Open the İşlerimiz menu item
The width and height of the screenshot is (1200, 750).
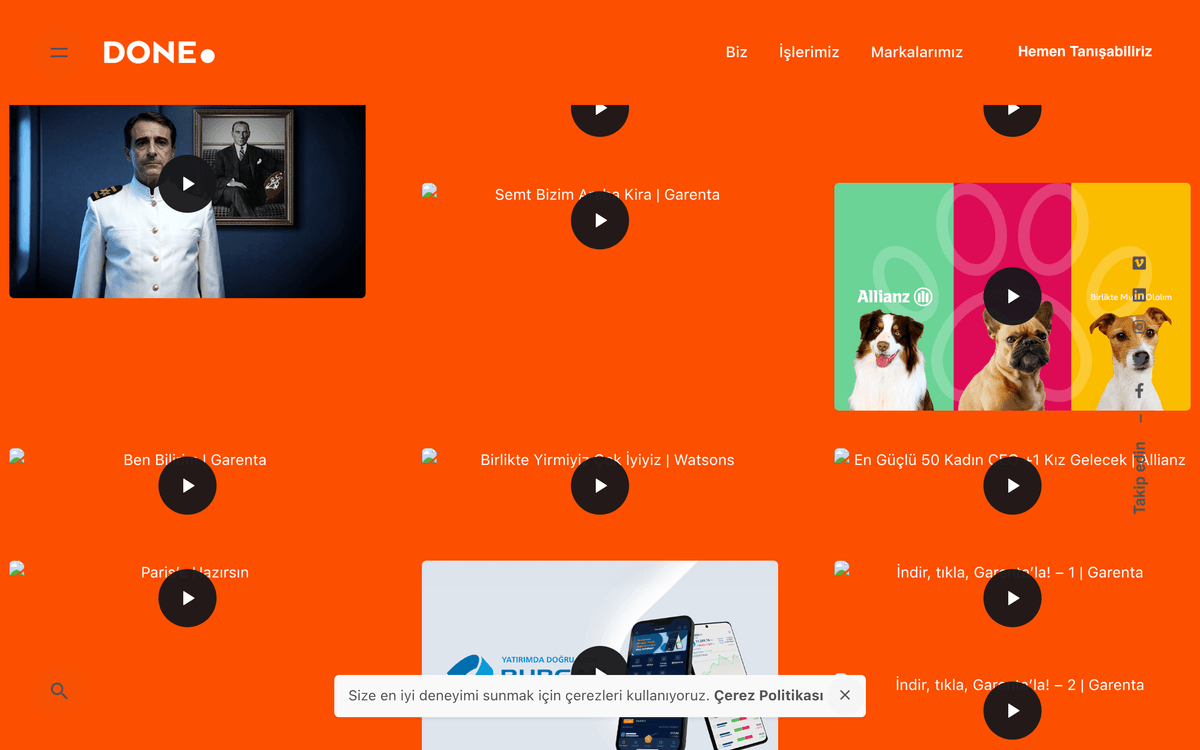(x=809, y=52)
